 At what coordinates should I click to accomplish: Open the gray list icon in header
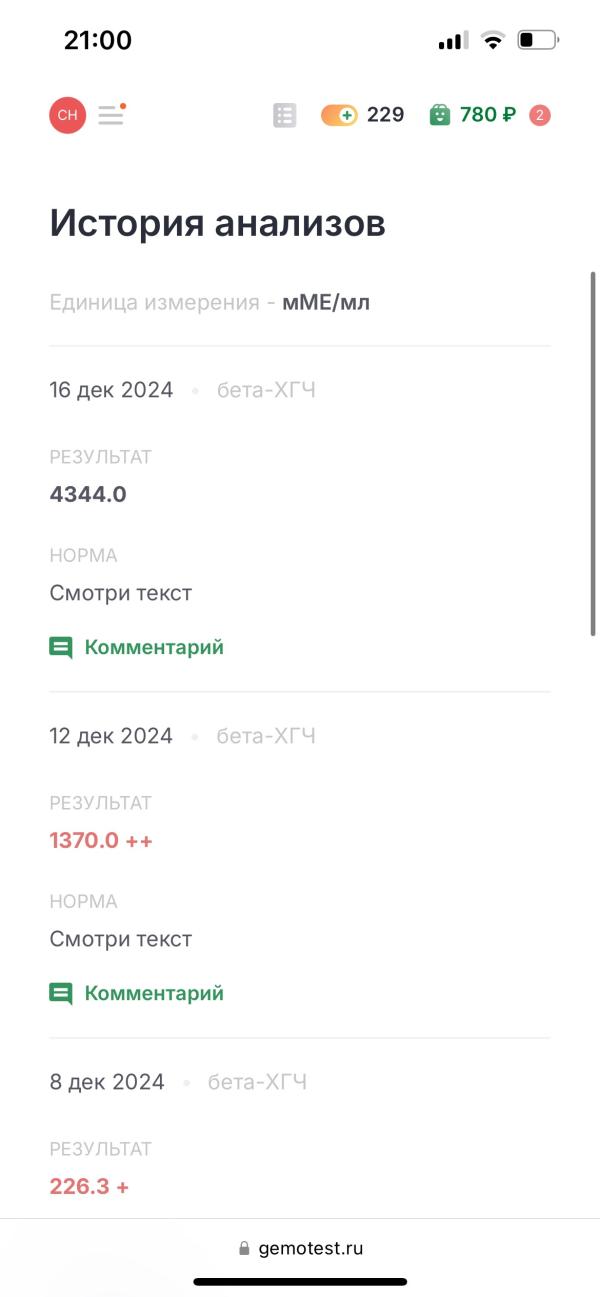(285, 115)
